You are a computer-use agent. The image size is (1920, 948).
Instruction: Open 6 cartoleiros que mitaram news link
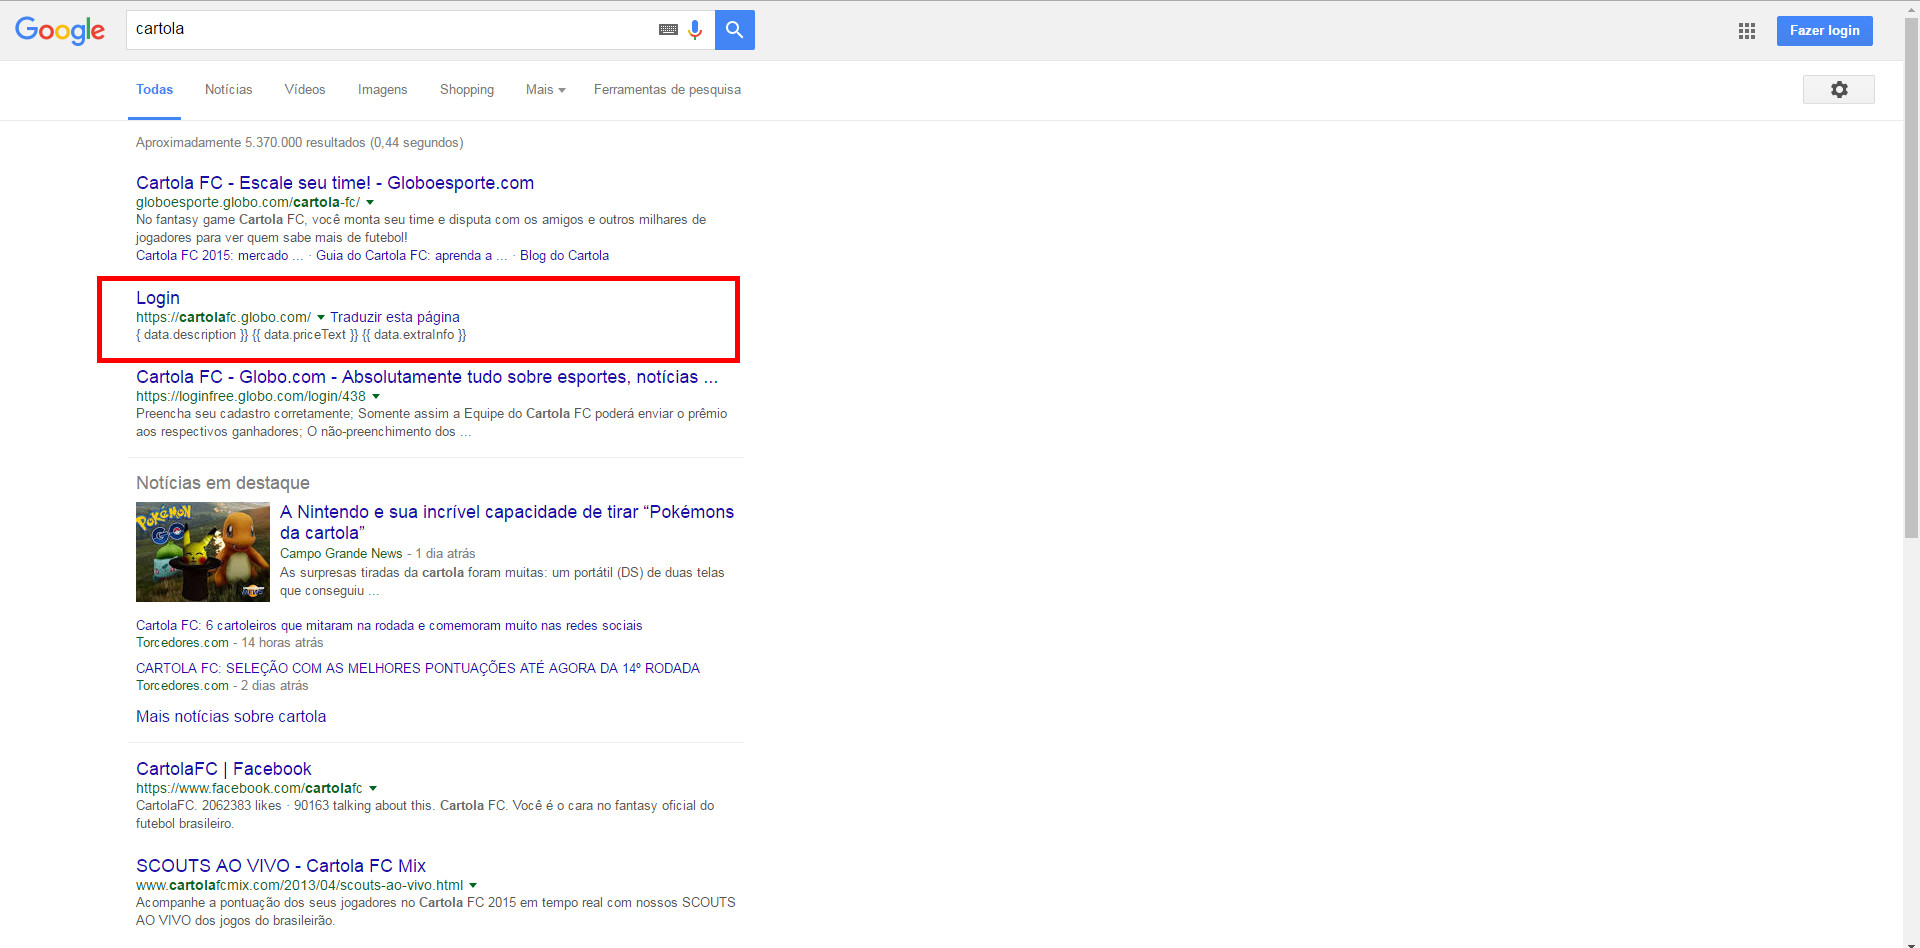(389, 626)
